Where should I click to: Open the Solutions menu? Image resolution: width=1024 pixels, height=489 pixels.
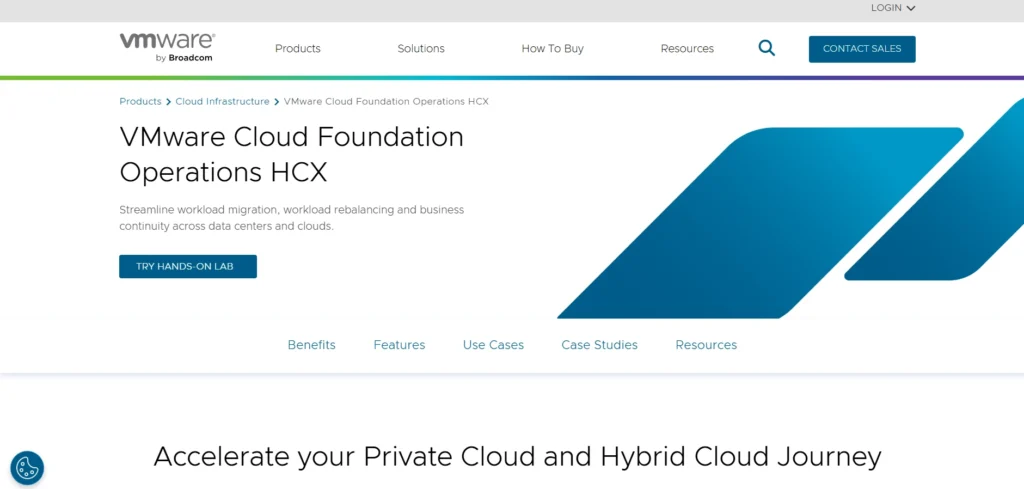coord(421,48)
